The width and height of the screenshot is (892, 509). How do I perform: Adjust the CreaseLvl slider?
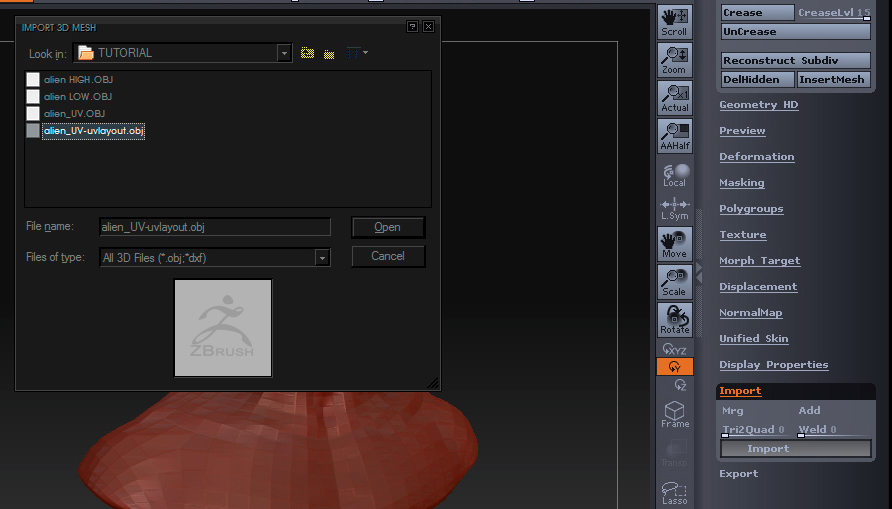833,13
